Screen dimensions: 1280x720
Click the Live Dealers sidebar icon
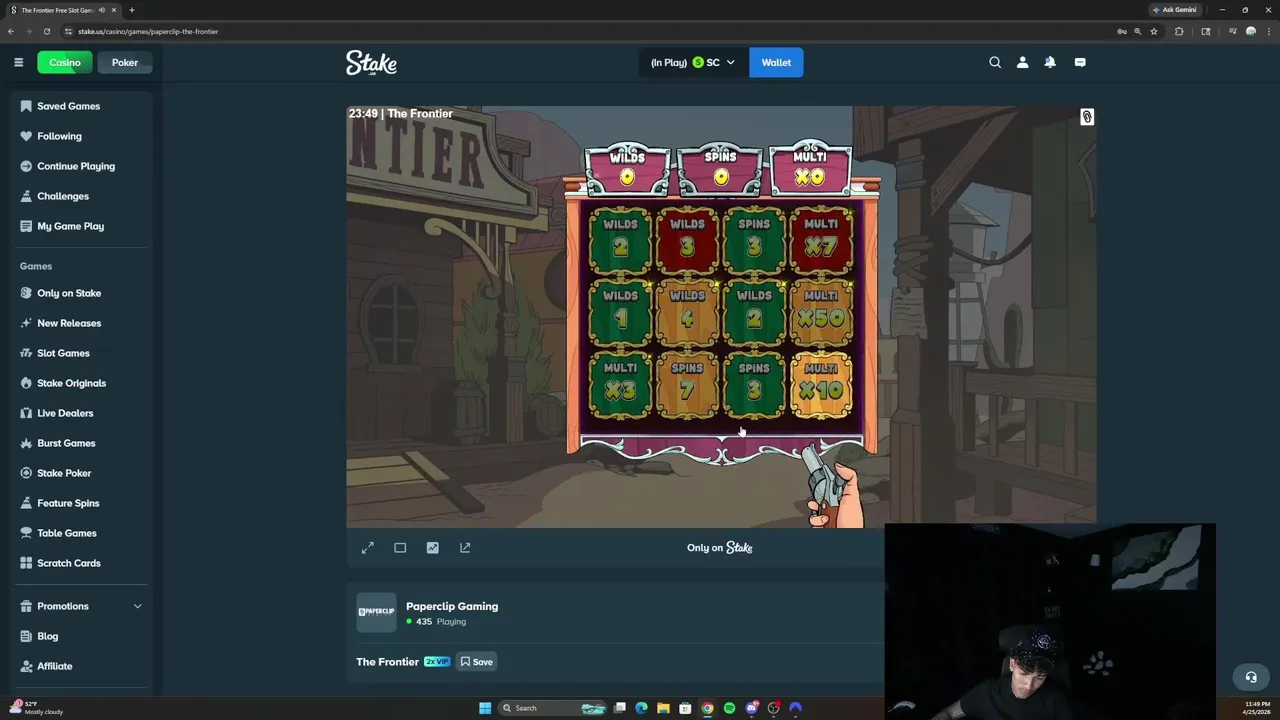coord(26,413)
